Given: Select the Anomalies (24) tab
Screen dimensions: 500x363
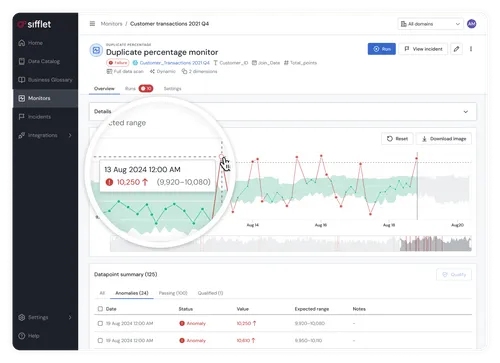Looking at the screenshot, I should click(x=132, y=293).
